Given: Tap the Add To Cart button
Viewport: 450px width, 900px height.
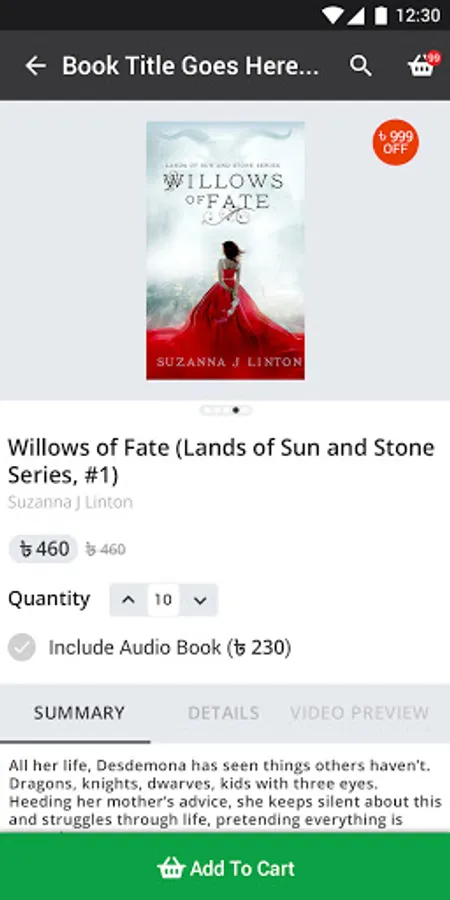Looking at the screenshot, I should pyautogui.click(x=225, y=867).
